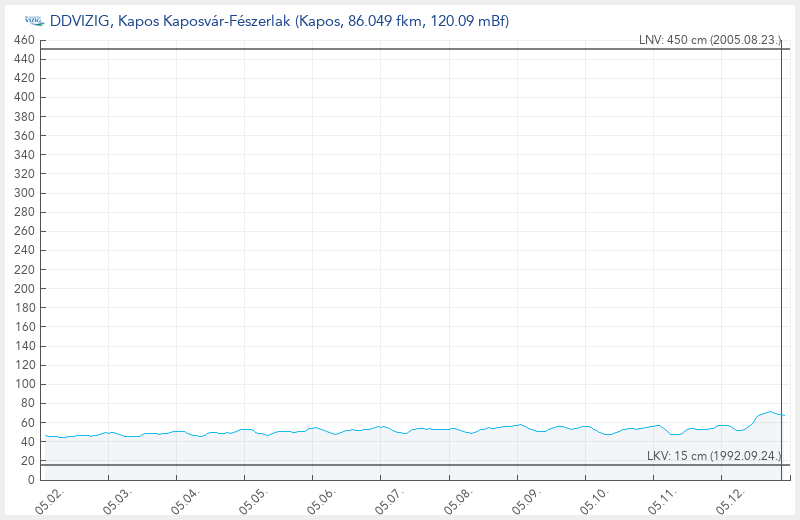Viewport: 800px width, 520px height.
Task: Click the VIZIG logo icon
Action: click(35, 20)
